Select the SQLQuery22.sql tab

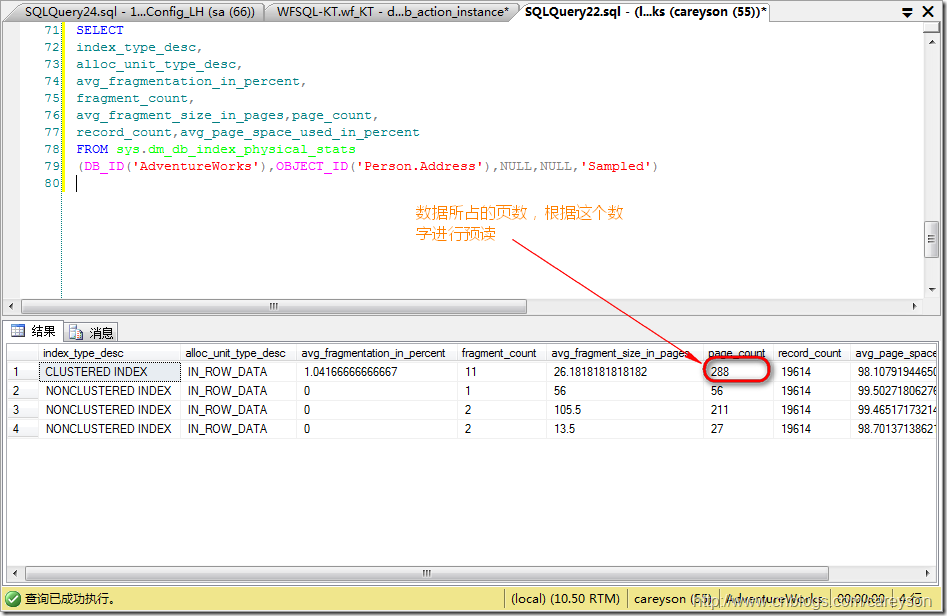coord(645,11)
